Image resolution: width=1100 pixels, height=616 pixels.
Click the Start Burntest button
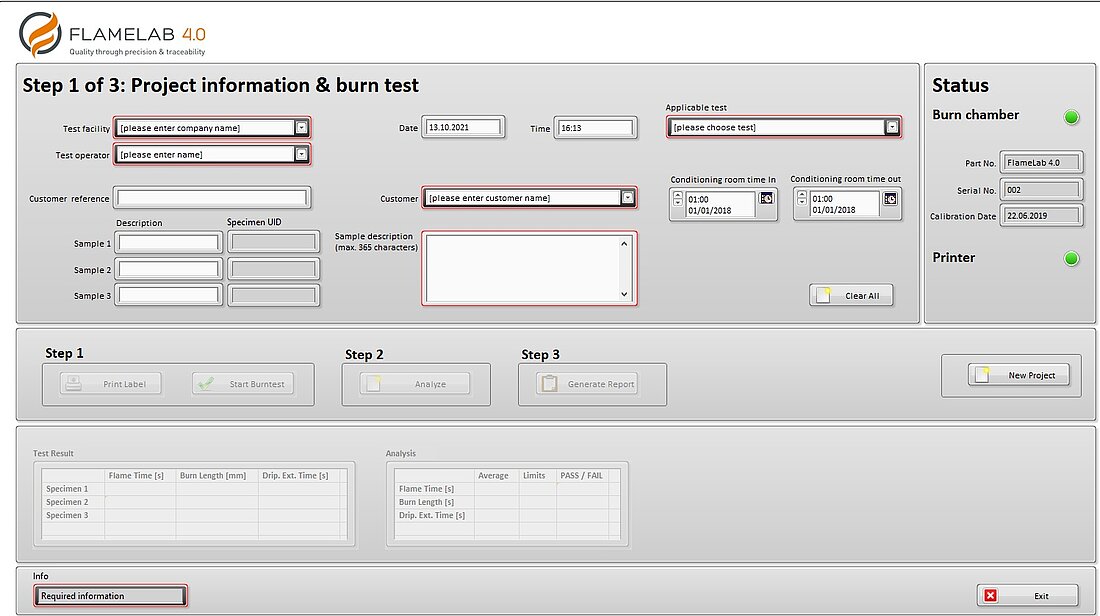tap(244, 384)
